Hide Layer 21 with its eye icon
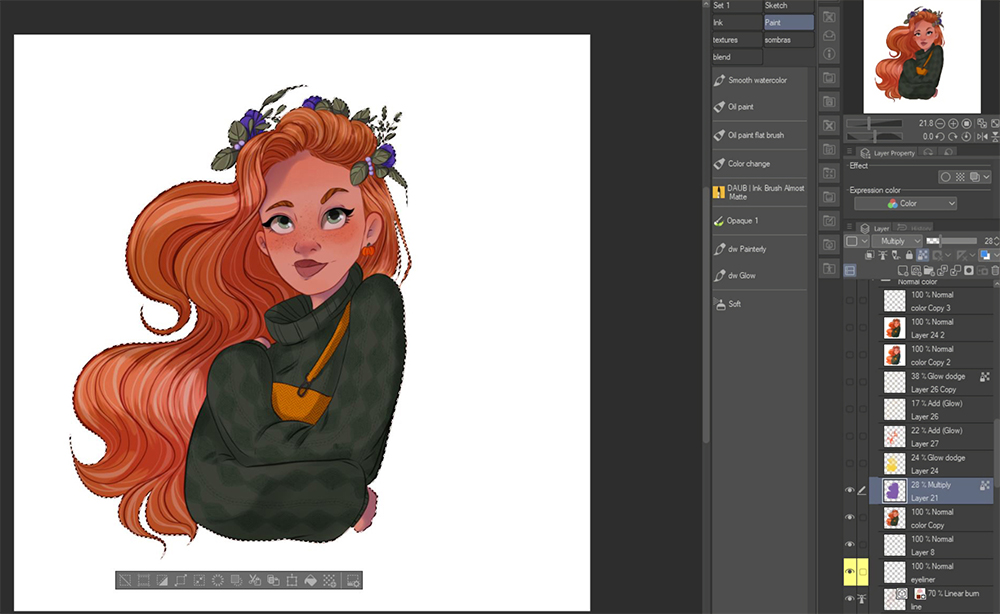The image size is (1000, 614). pyautogui.click(x=850, y=490)
